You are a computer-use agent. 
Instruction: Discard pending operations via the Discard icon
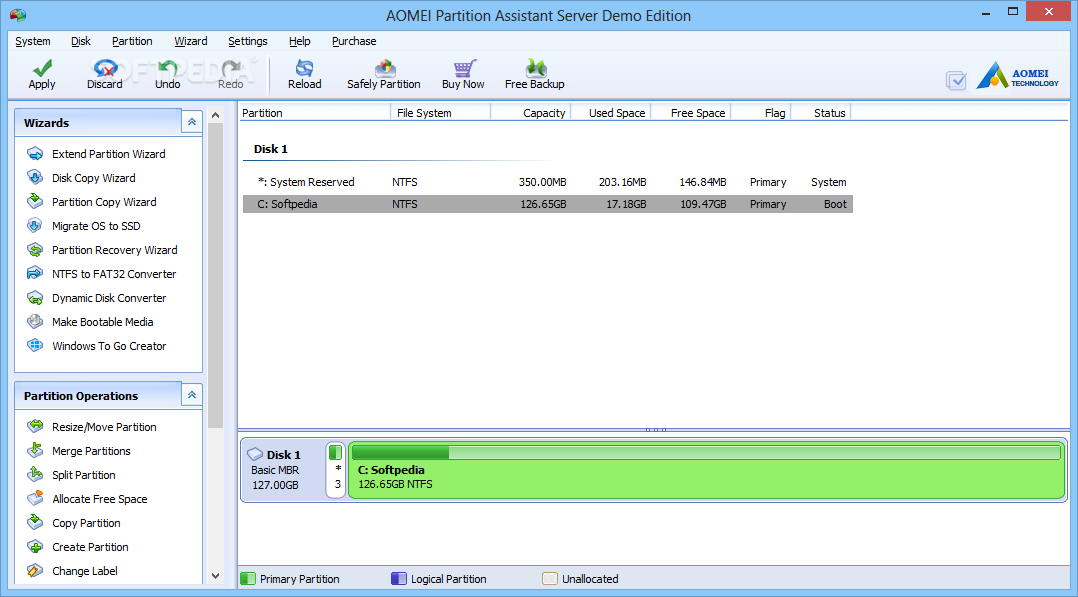coord(104,67)
